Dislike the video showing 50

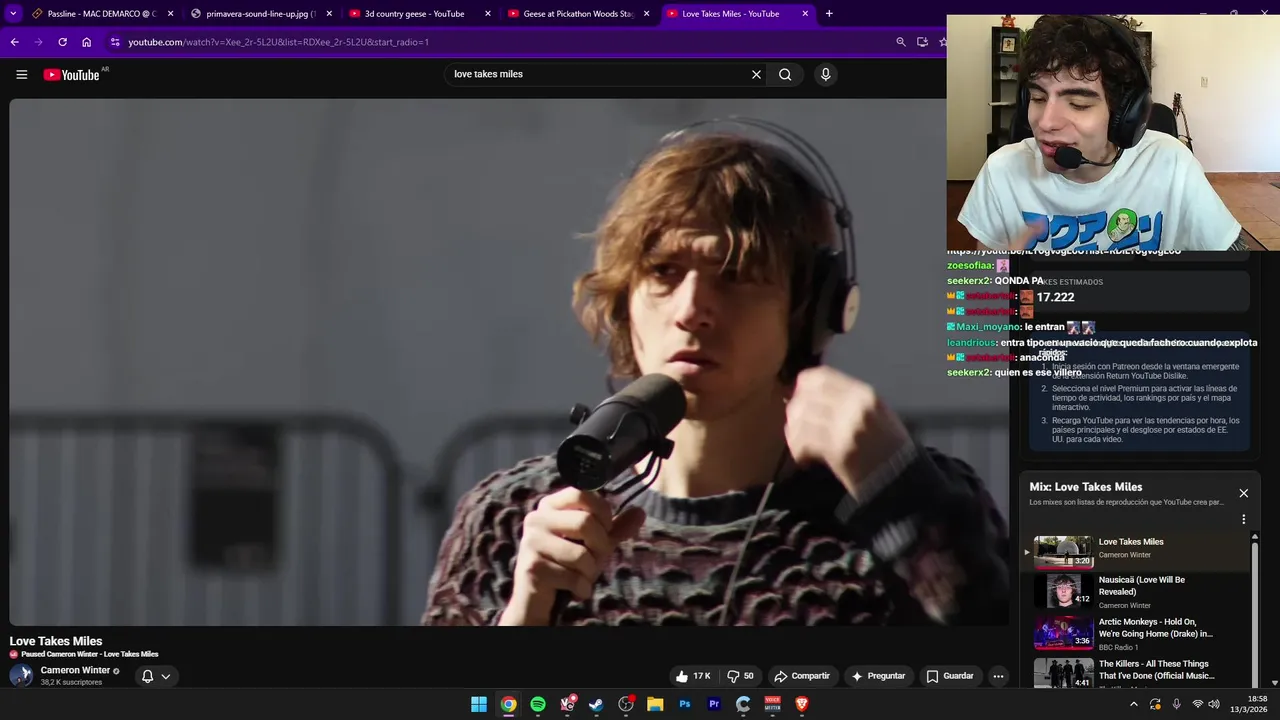741,676
